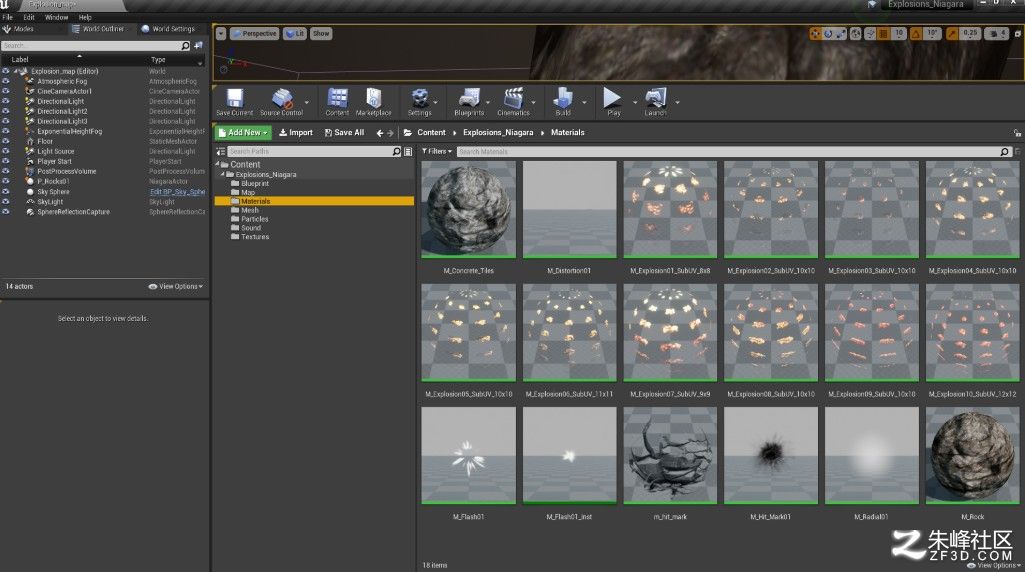Open Edit BP_Sky_Sphere link
This screenshot has width=1025, height=572.
[177, 192]
